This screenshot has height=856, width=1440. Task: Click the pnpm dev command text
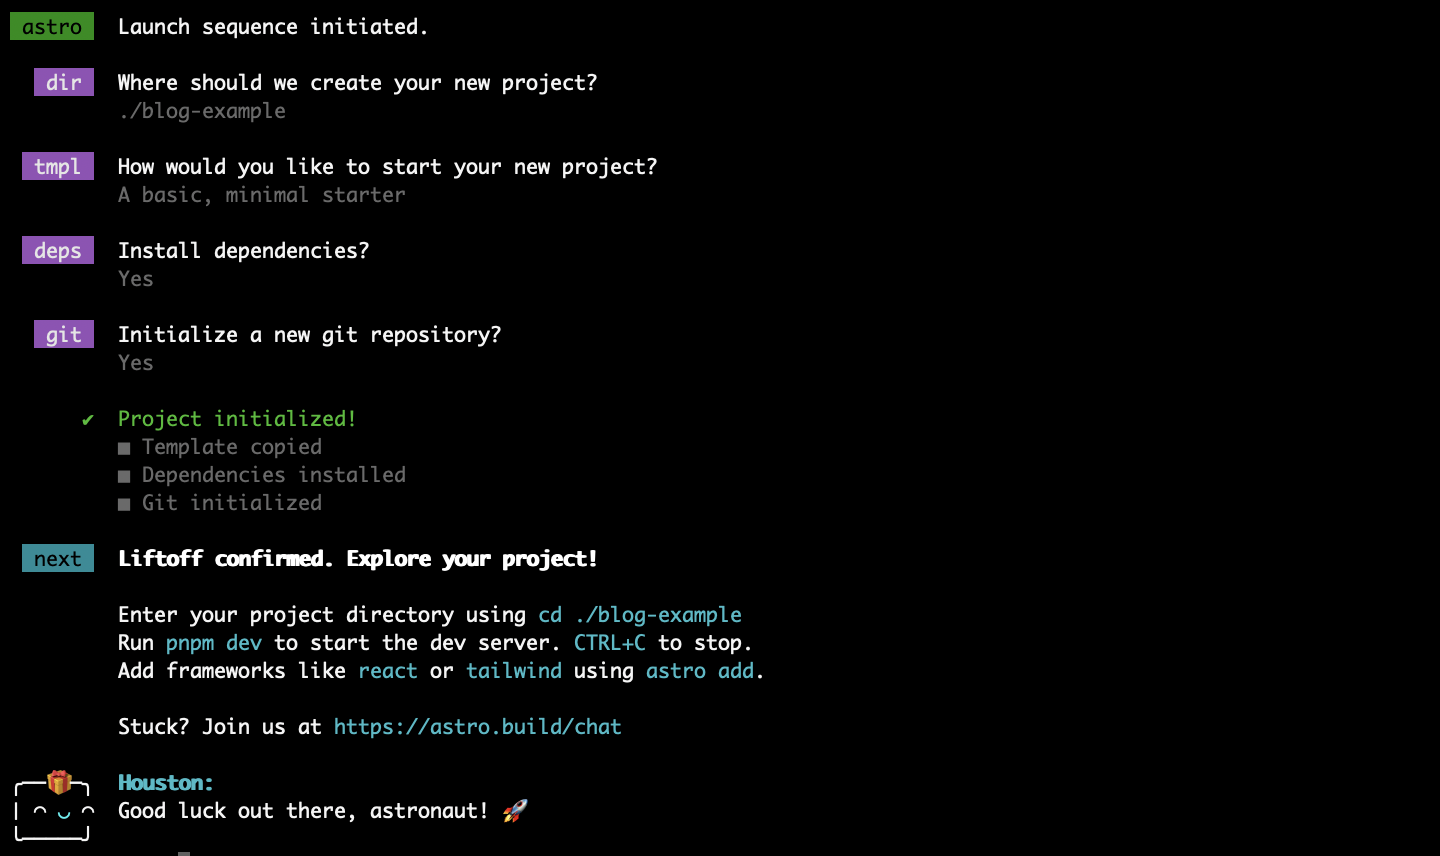(214, 643)
